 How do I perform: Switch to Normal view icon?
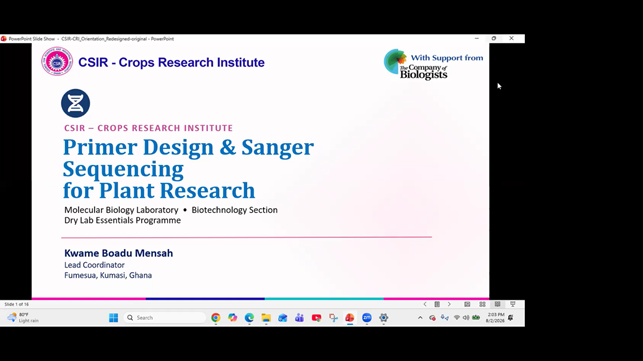pos(467,304)
